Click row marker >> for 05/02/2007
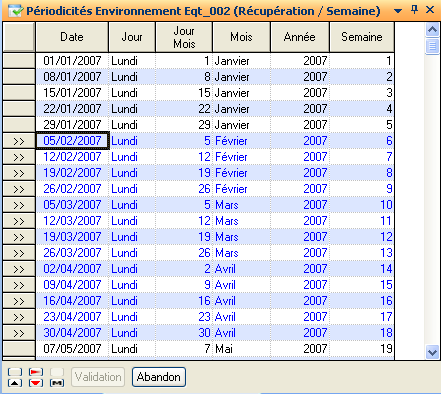This screenshot has height=394, width=441. coord(19,141)
